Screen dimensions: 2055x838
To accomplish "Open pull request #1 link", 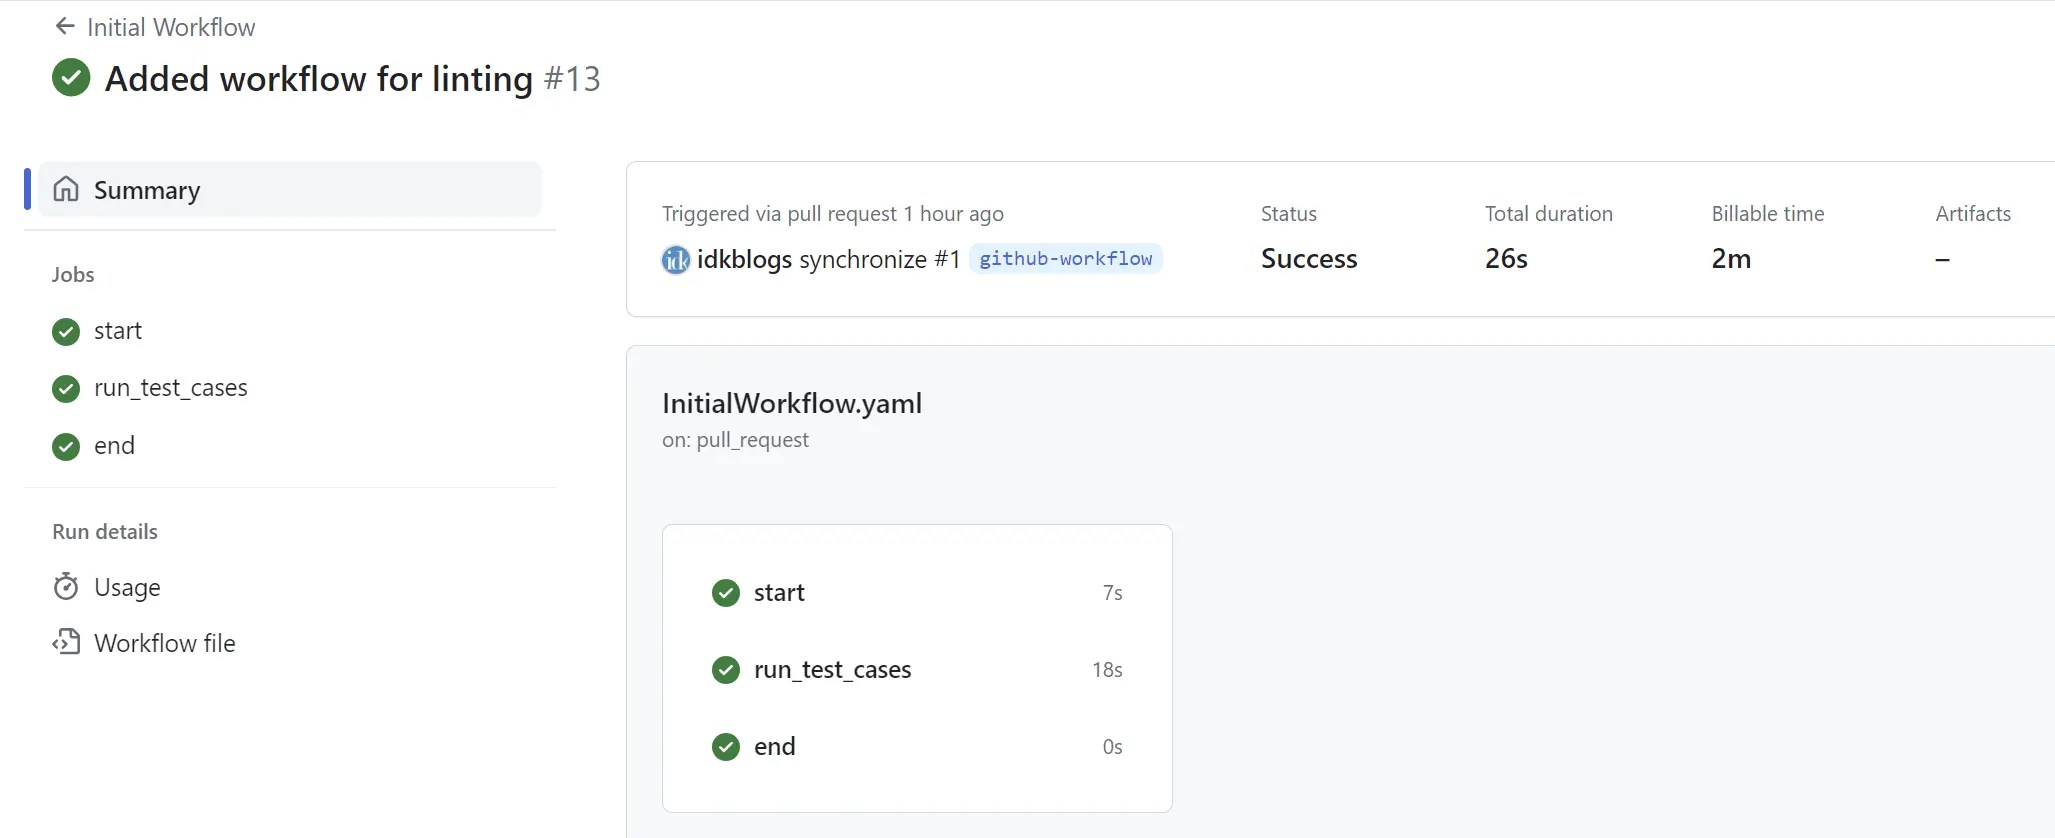I will pos(947,260).
